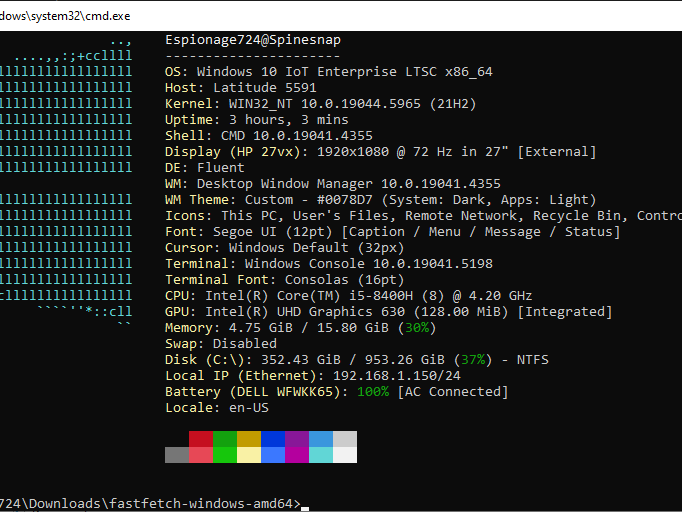Click the cmd.exe window title text

(x=65, y=16)
